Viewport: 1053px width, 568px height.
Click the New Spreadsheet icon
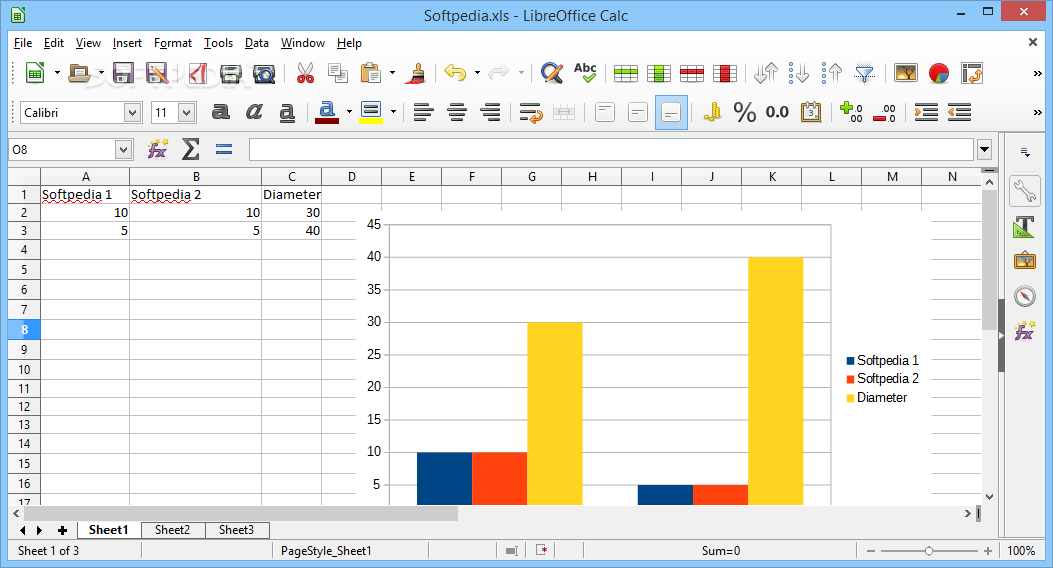(35, 73)
